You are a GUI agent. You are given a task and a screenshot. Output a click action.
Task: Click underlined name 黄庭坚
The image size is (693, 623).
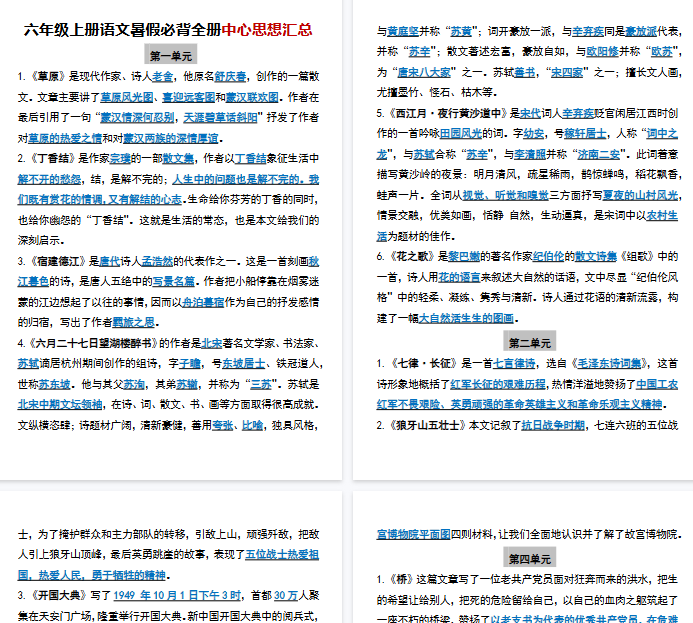(x=403, y=31)
